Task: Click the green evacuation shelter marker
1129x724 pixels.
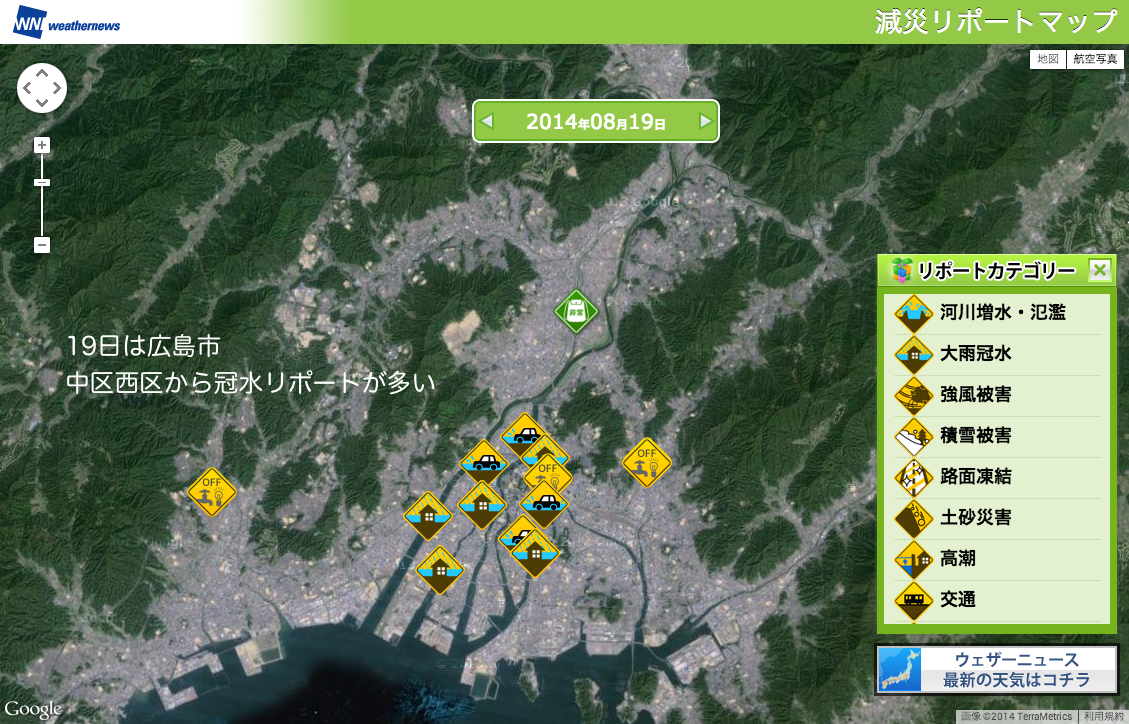Action: [x=576, y=312]
